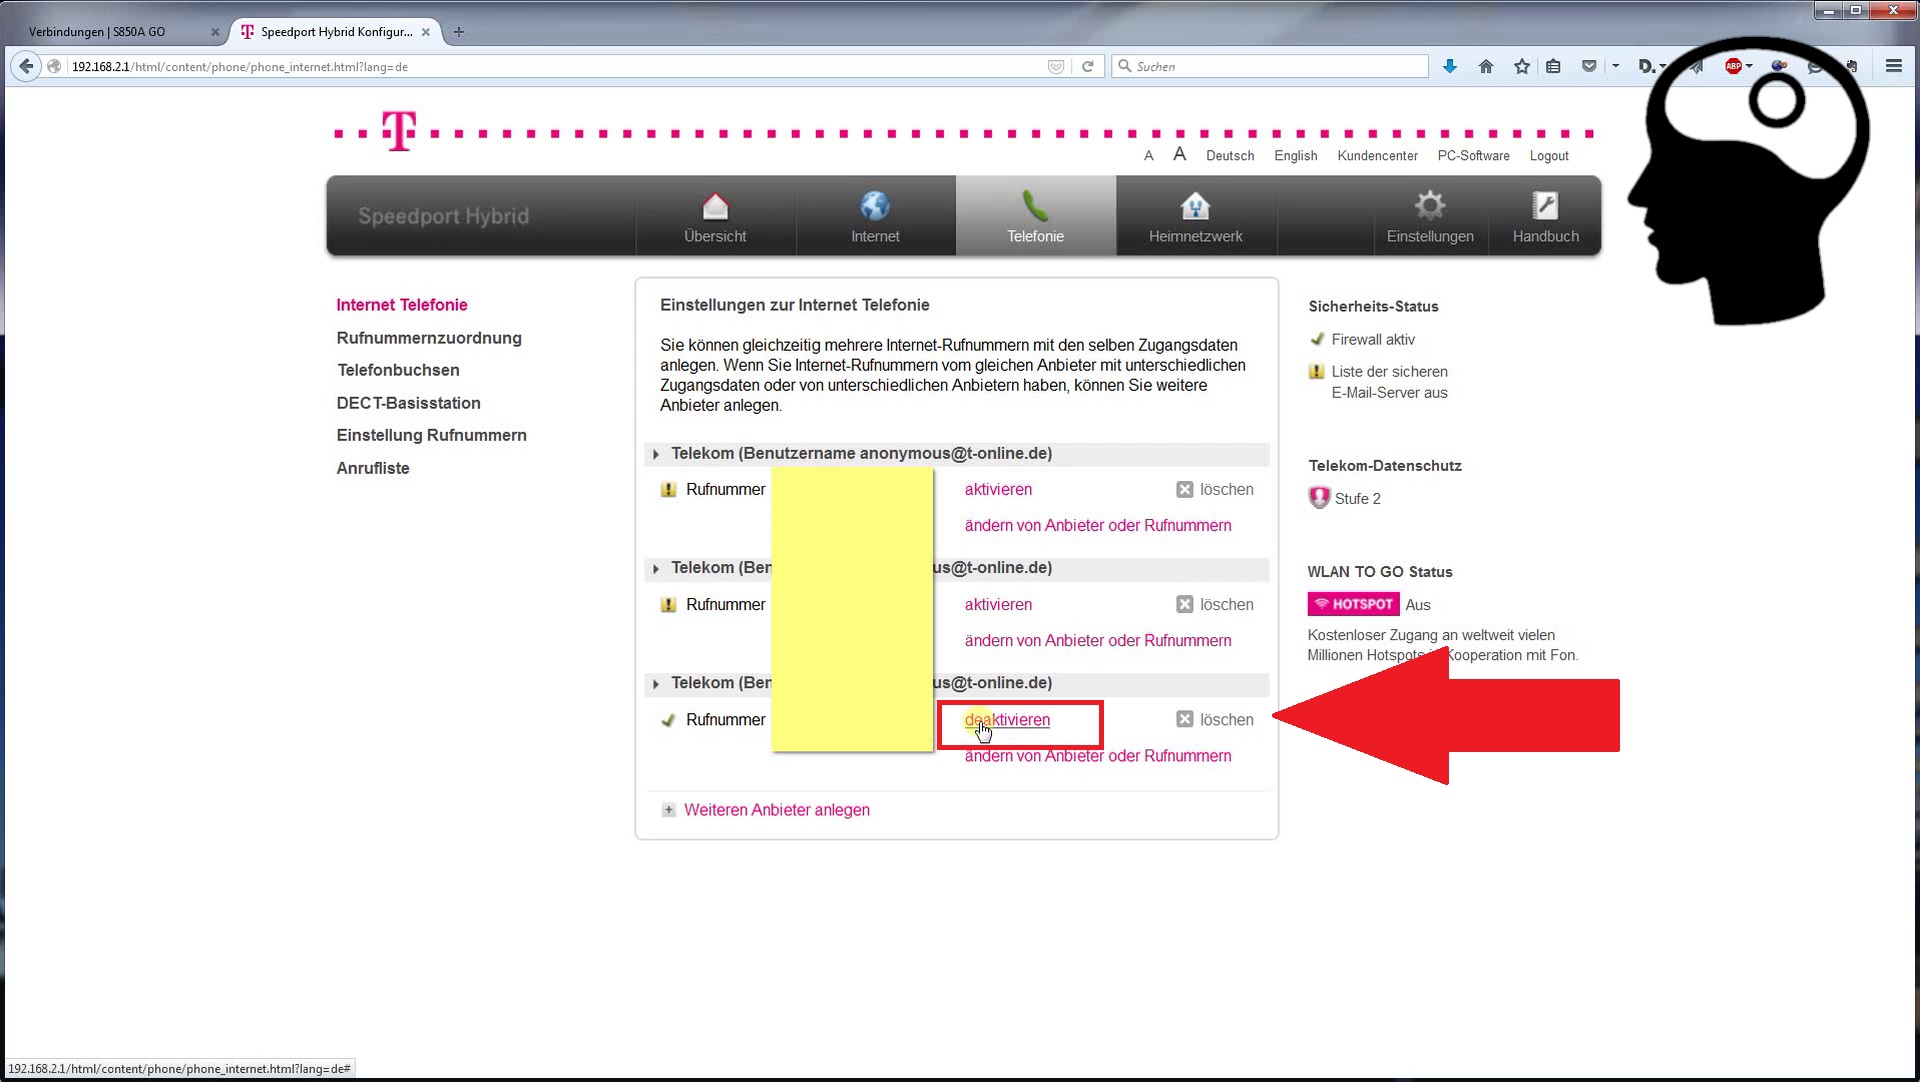
Task: Open Stufe 2 privacy level
Action: pos(1357,498)
